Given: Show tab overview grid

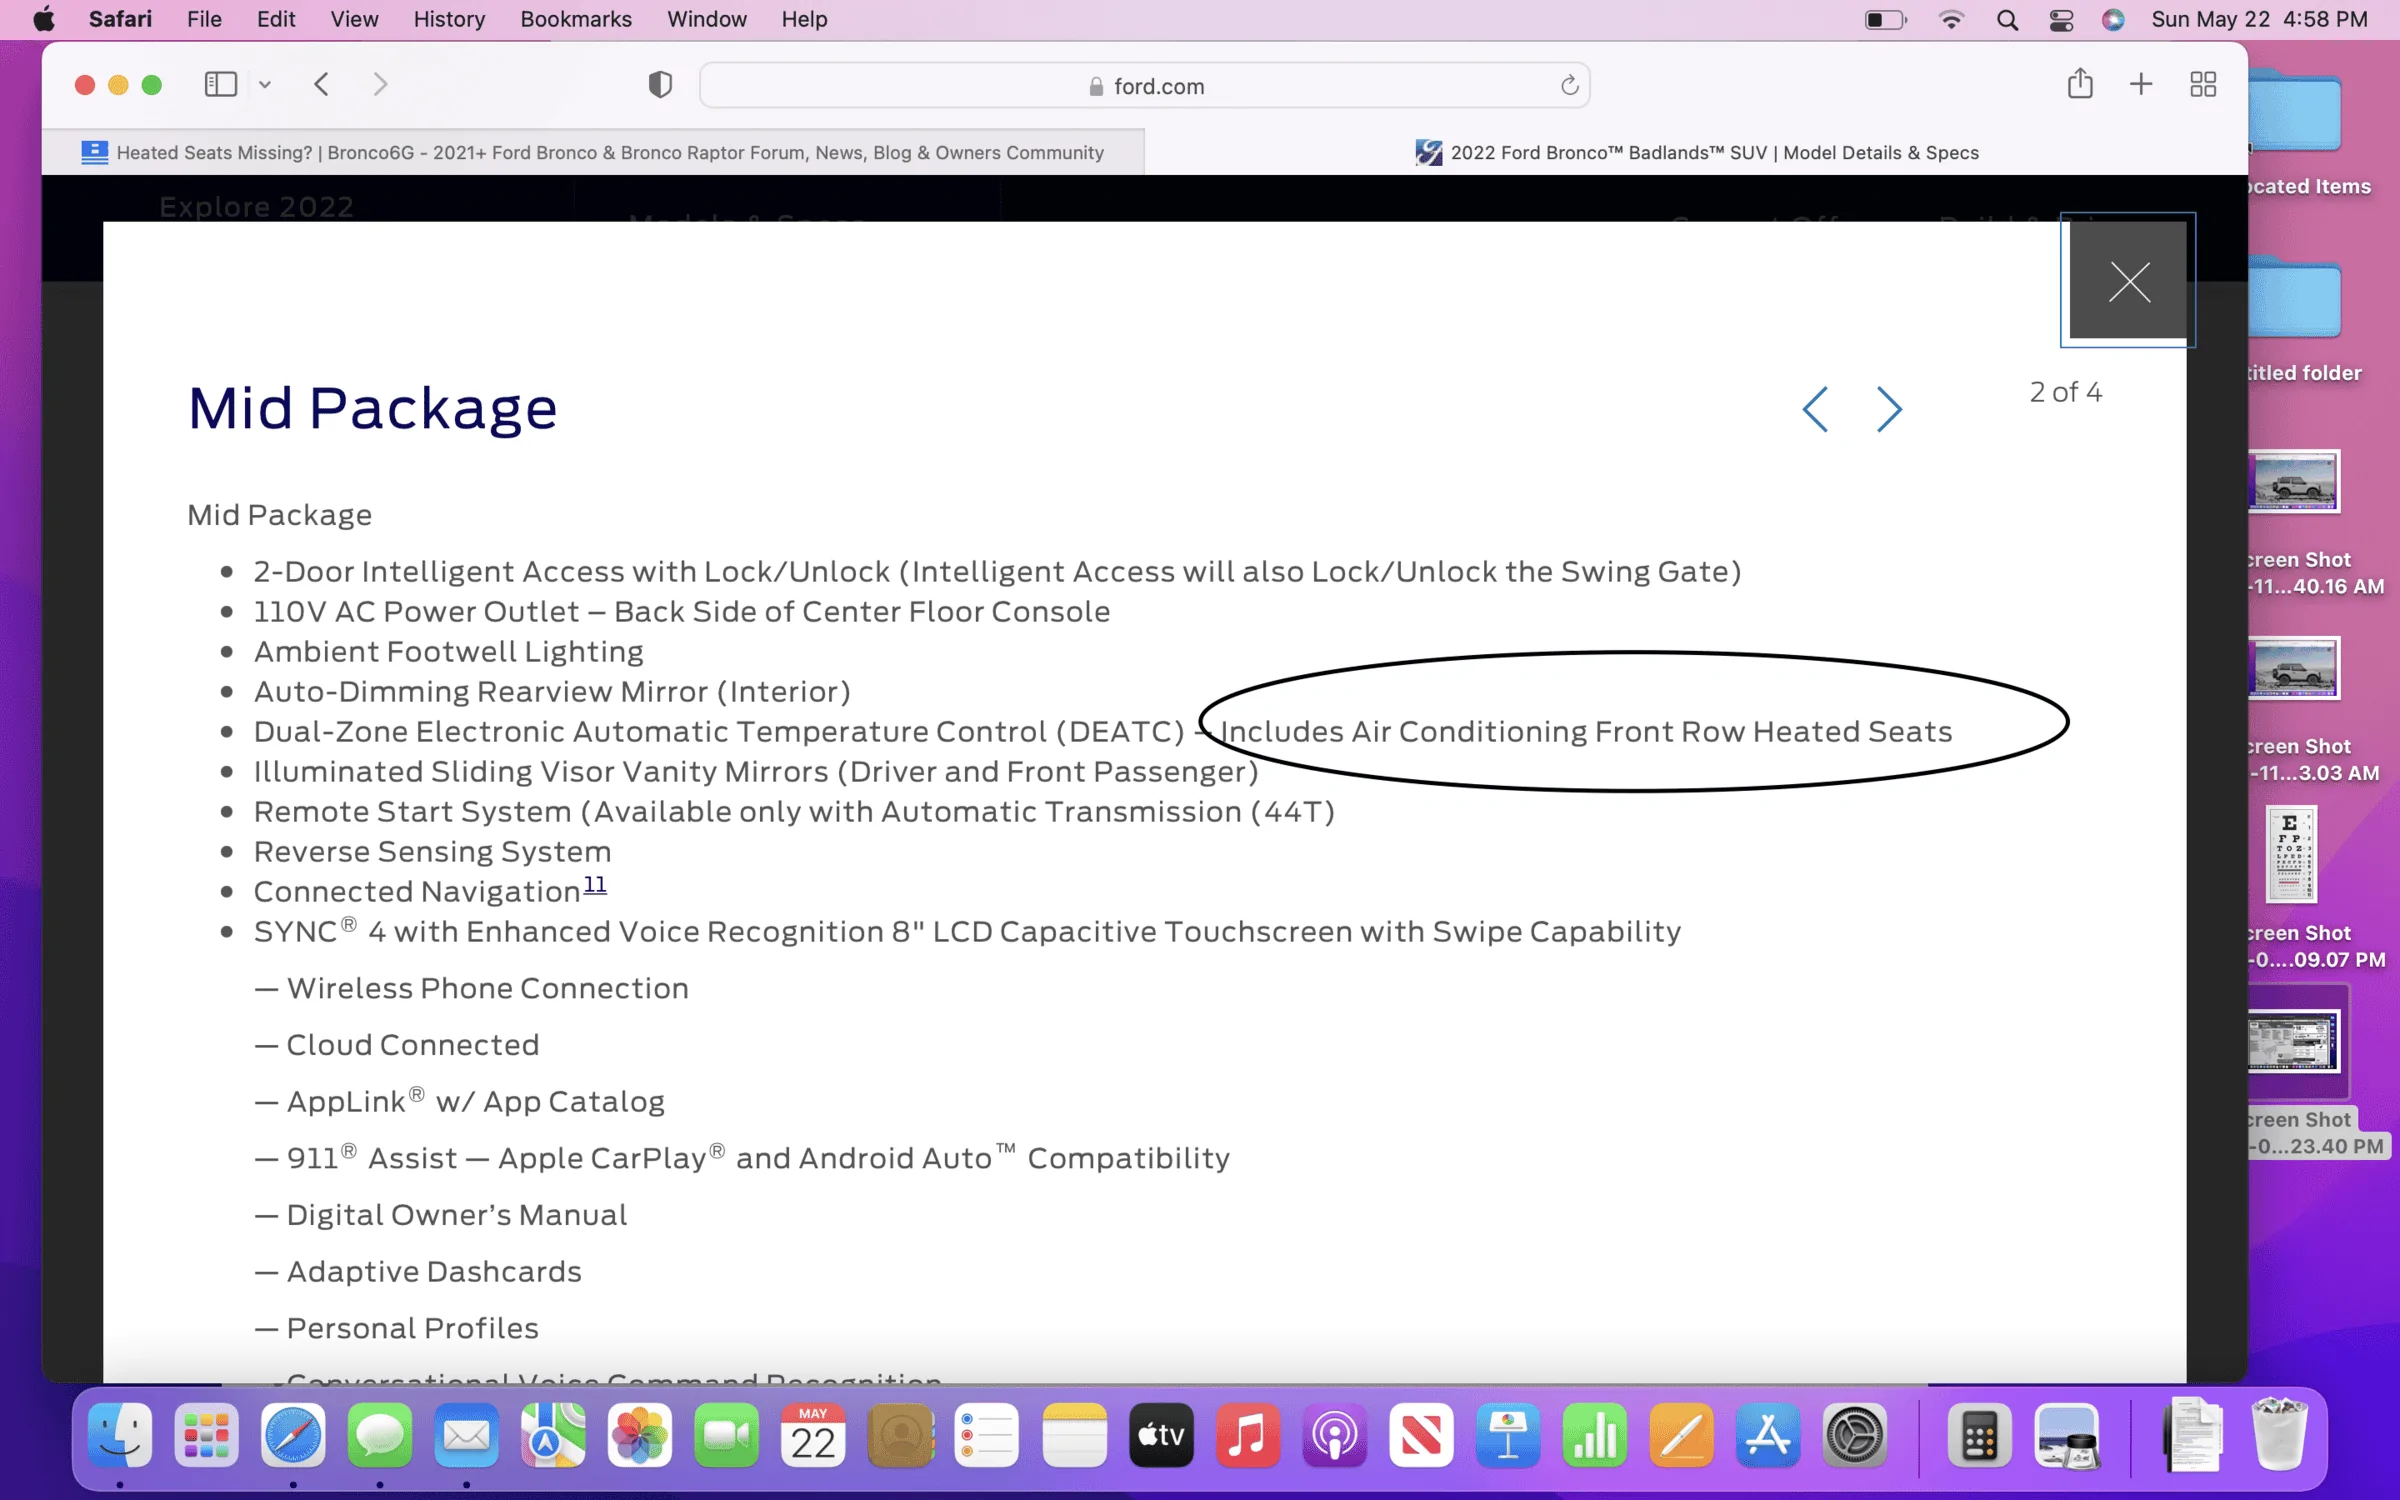Looking at the screenshot, I should coord(2203,84).
